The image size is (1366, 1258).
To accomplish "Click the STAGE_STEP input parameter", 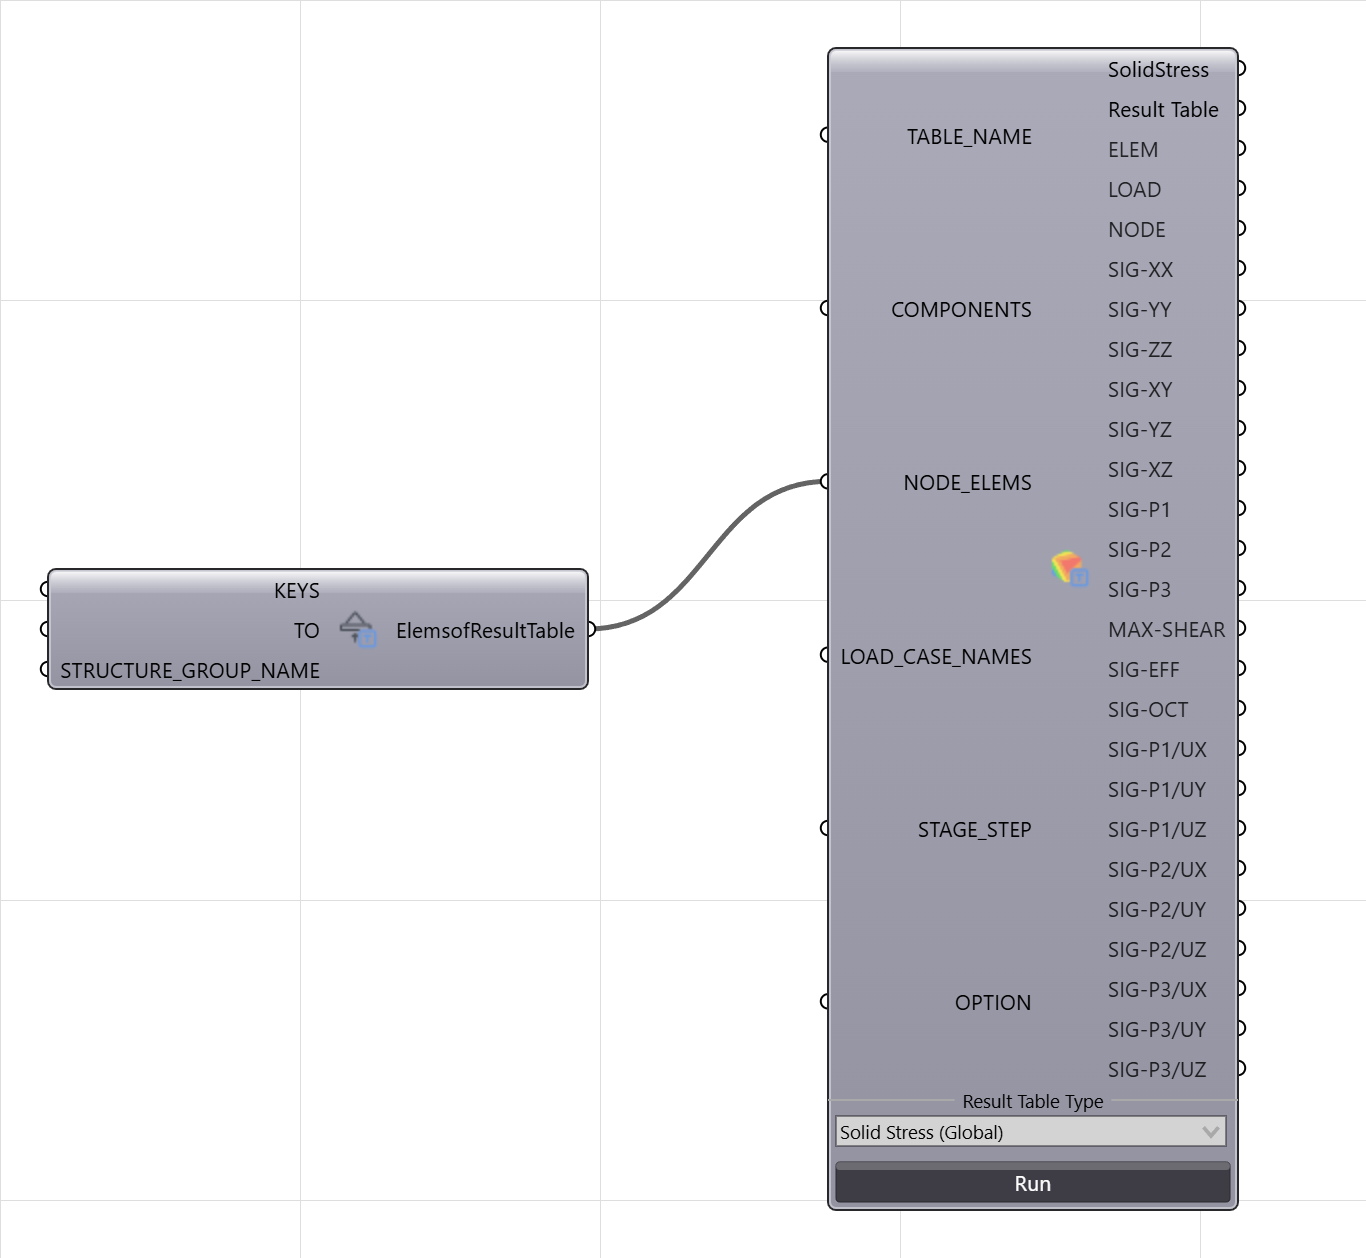I will click(x=974, y=829).
